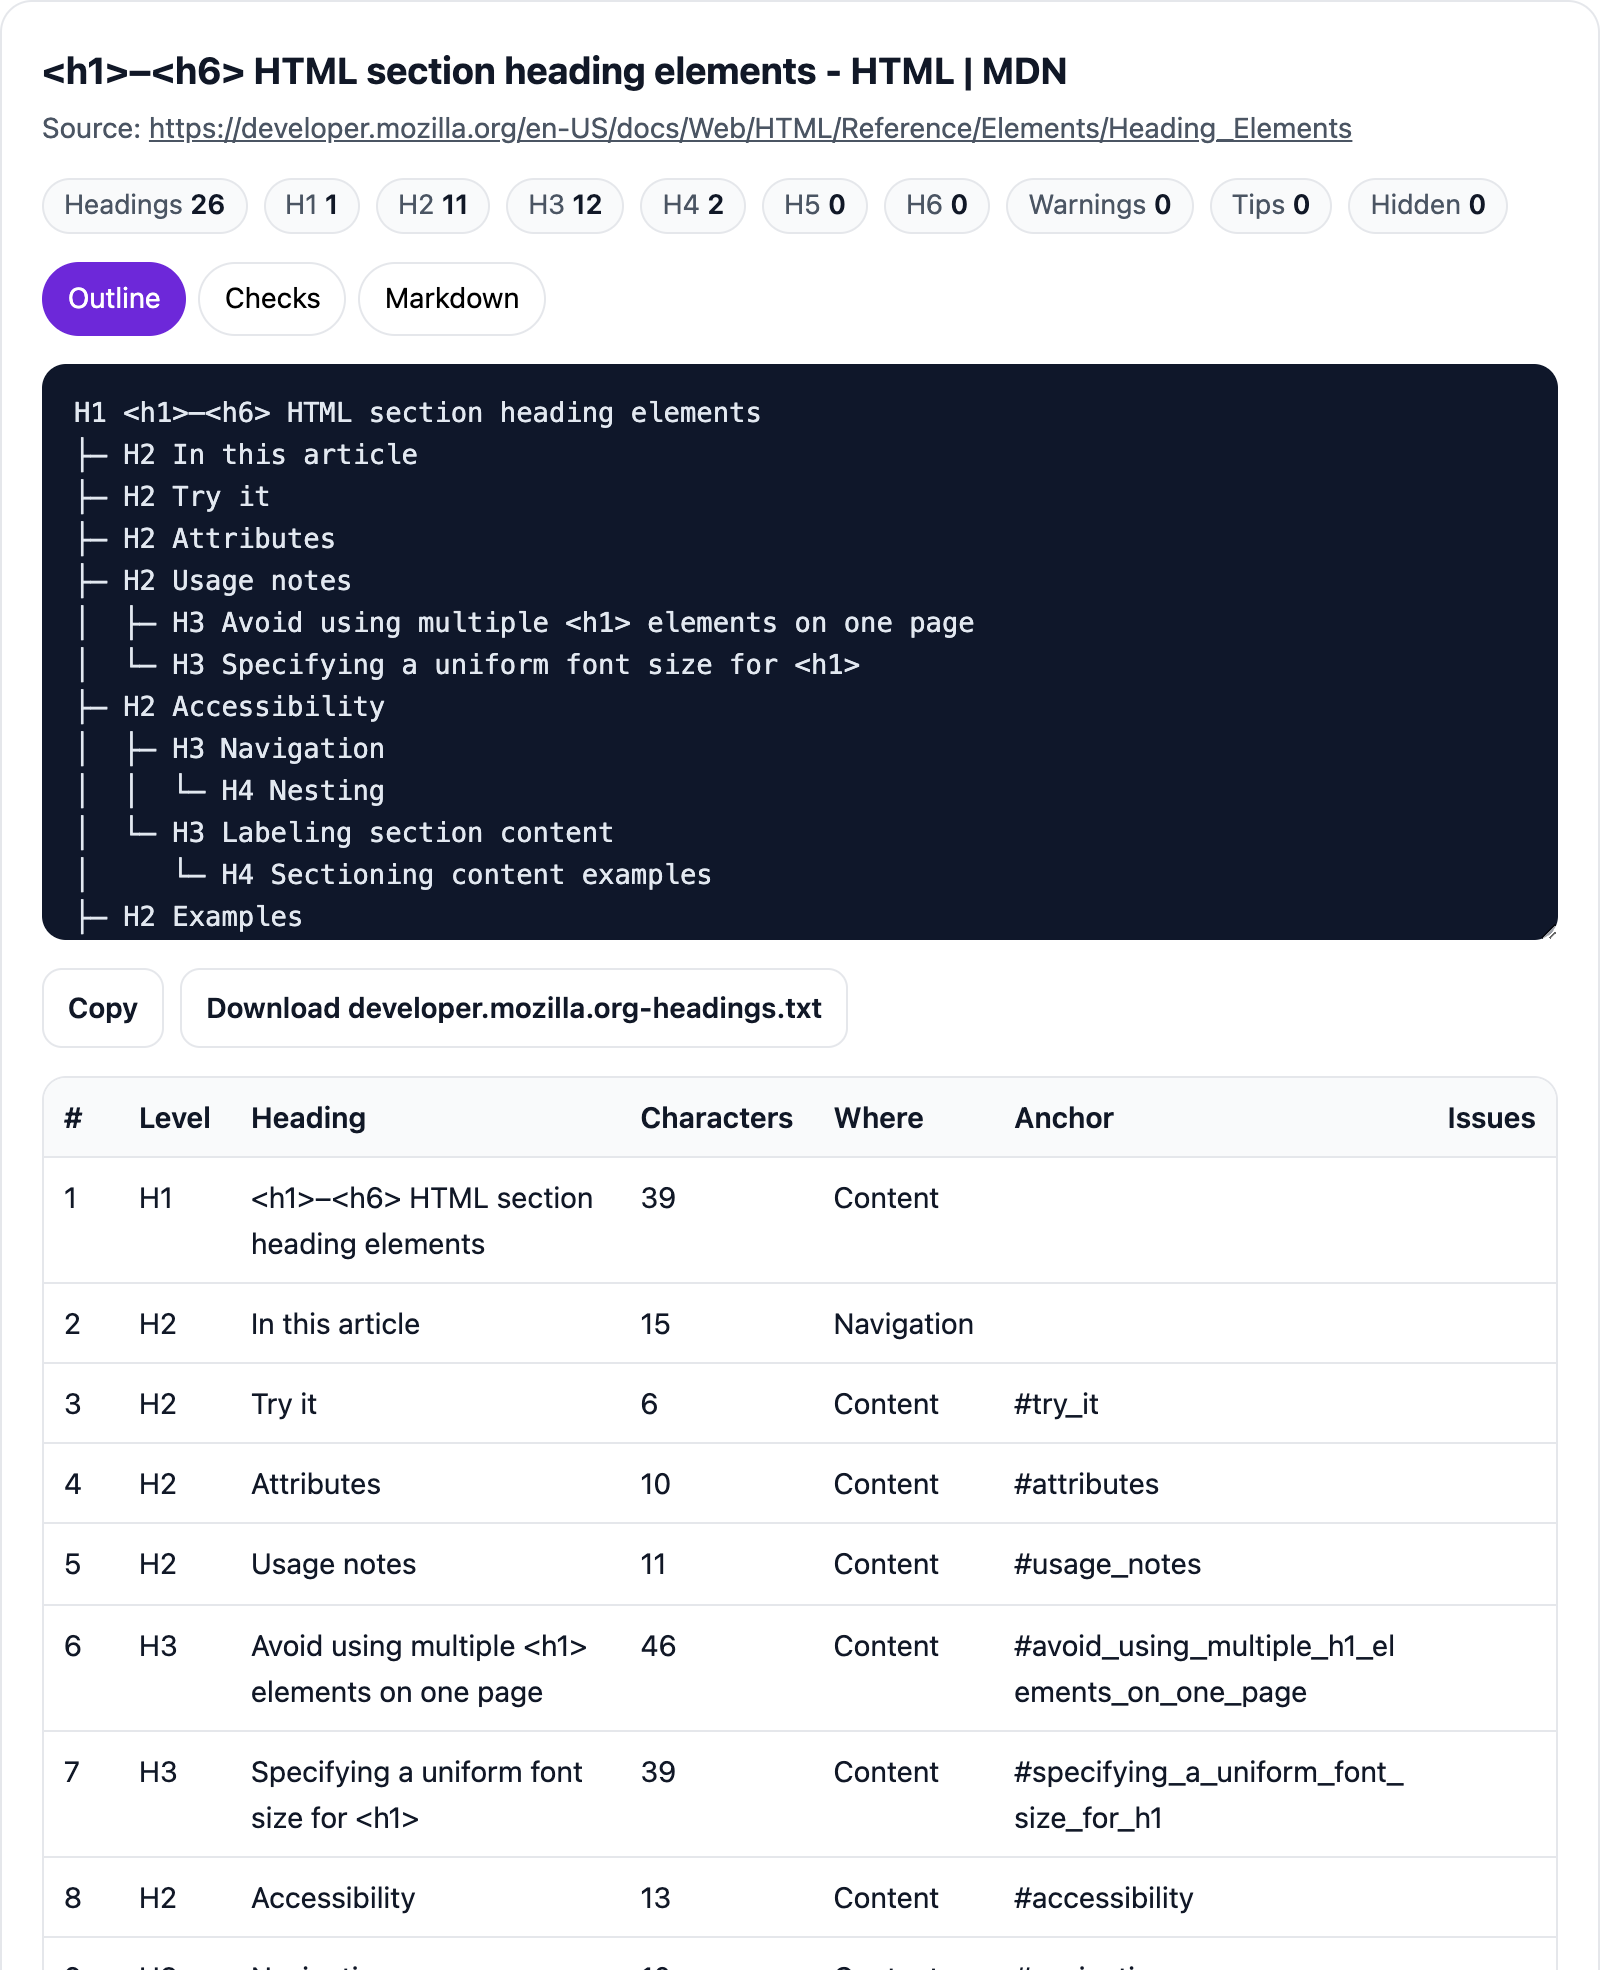This screenshot has height=1970, width=1600.
Task: Click the Issues column header
Action: [x=1491, y=1118]
